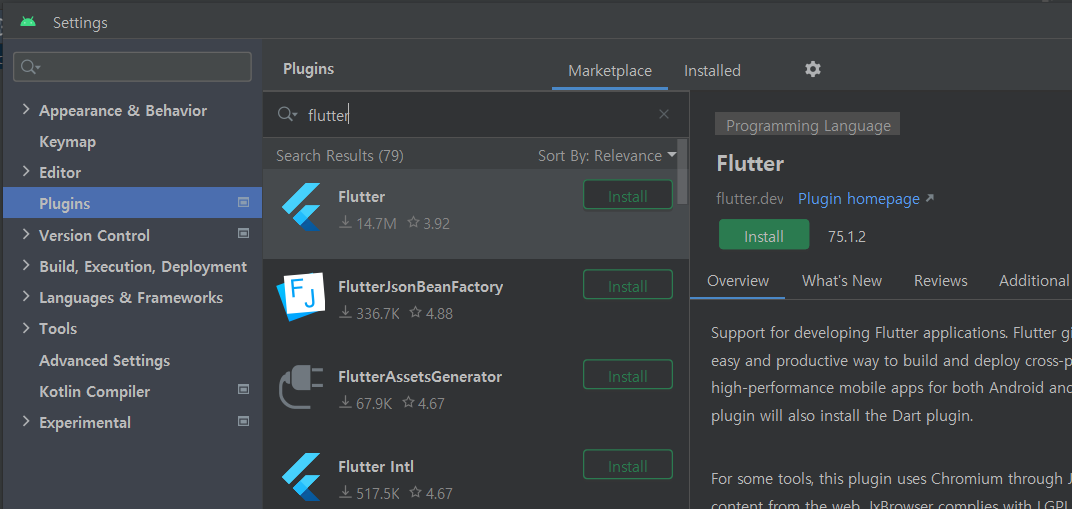Click the 517.5K download count

(x=377, y=493)
